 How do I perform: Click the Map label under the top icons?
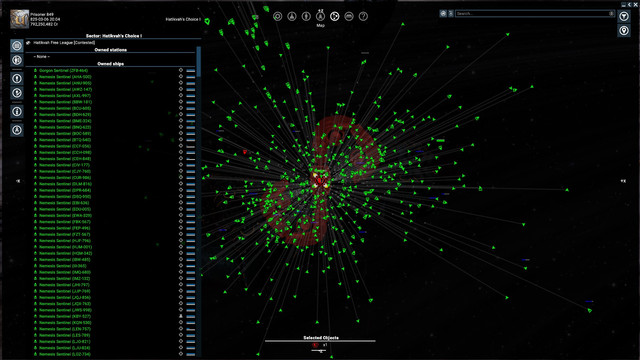tap(320, 25)
